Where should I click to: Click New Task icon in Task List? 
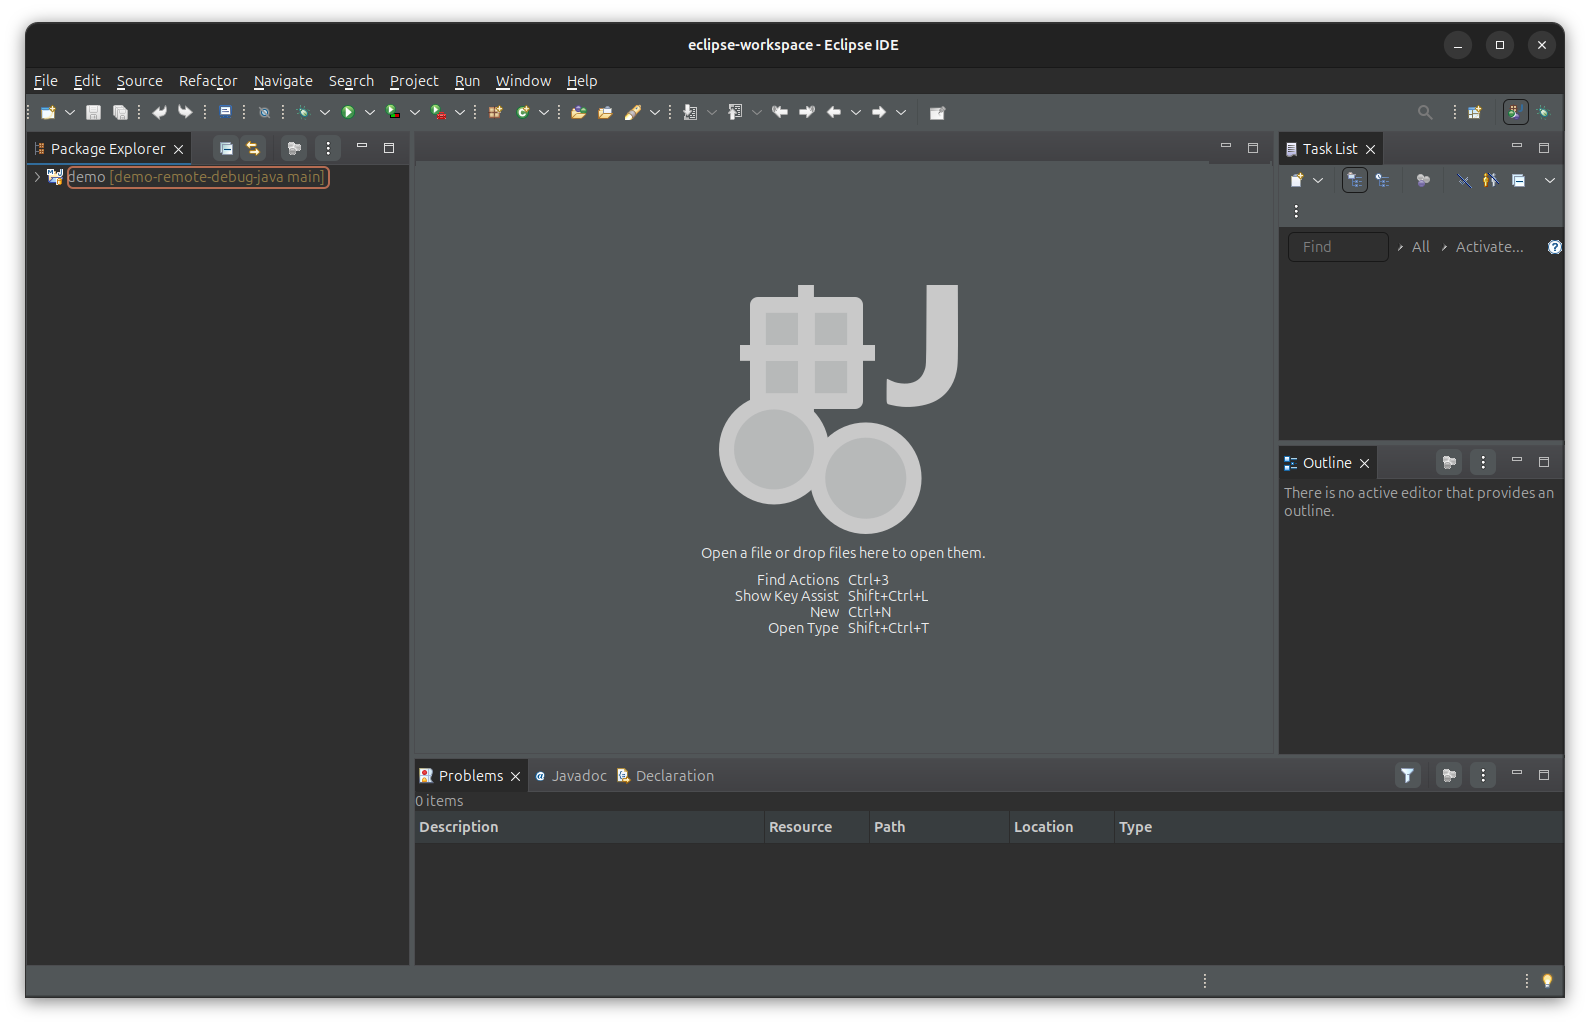pos(1297,180)
